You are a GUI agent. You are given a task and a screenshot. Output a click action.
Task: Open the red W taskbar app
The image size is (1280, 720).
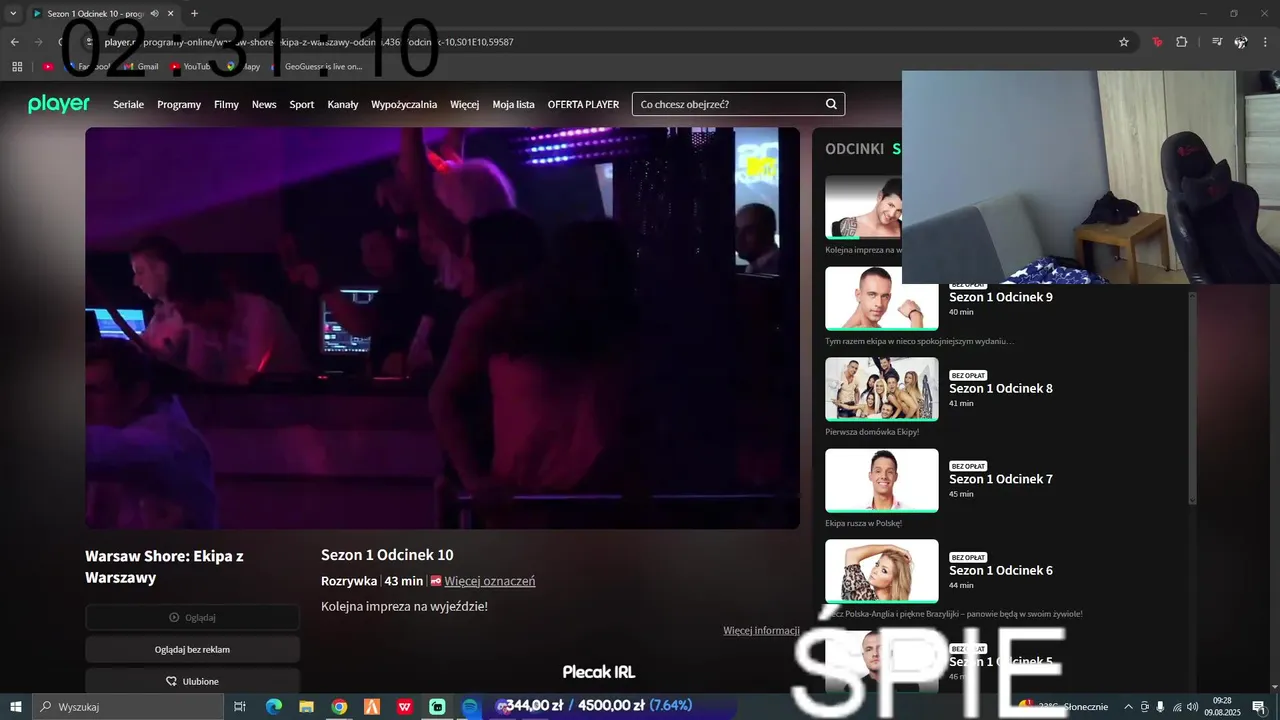(405, 707)
